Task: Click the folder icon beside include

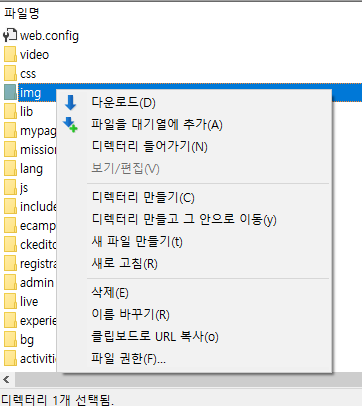Action: click(x=10, y=207)
